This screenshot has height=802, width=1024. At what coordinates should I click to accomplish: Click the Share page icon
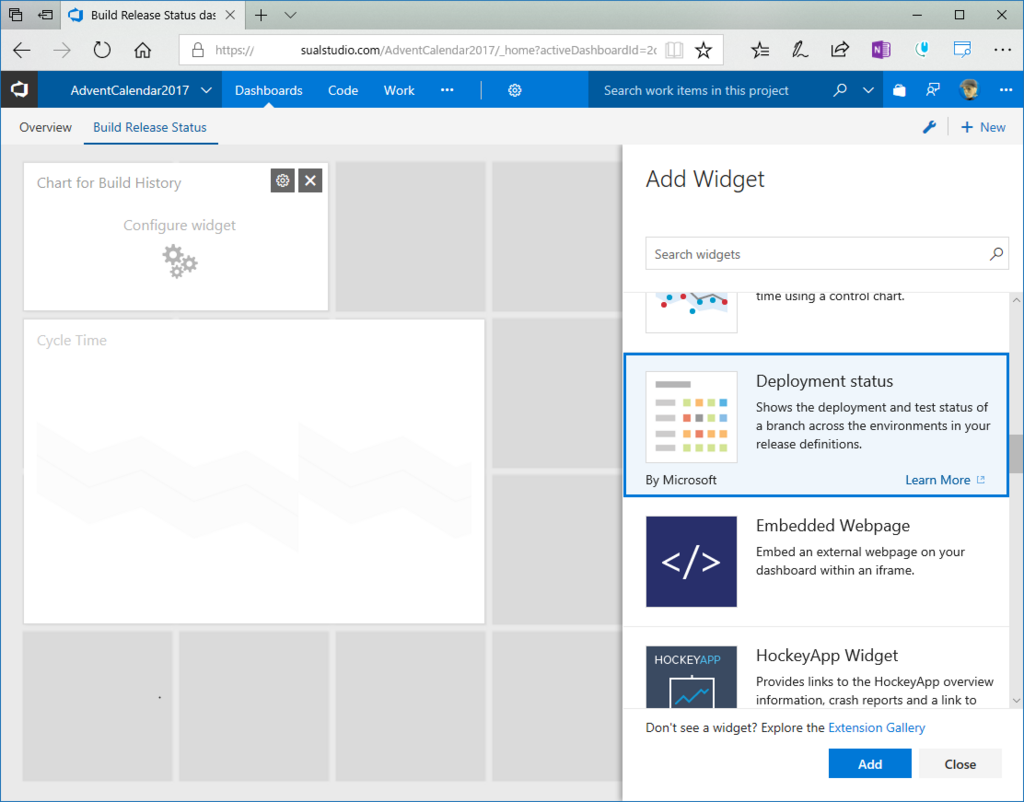840,50
